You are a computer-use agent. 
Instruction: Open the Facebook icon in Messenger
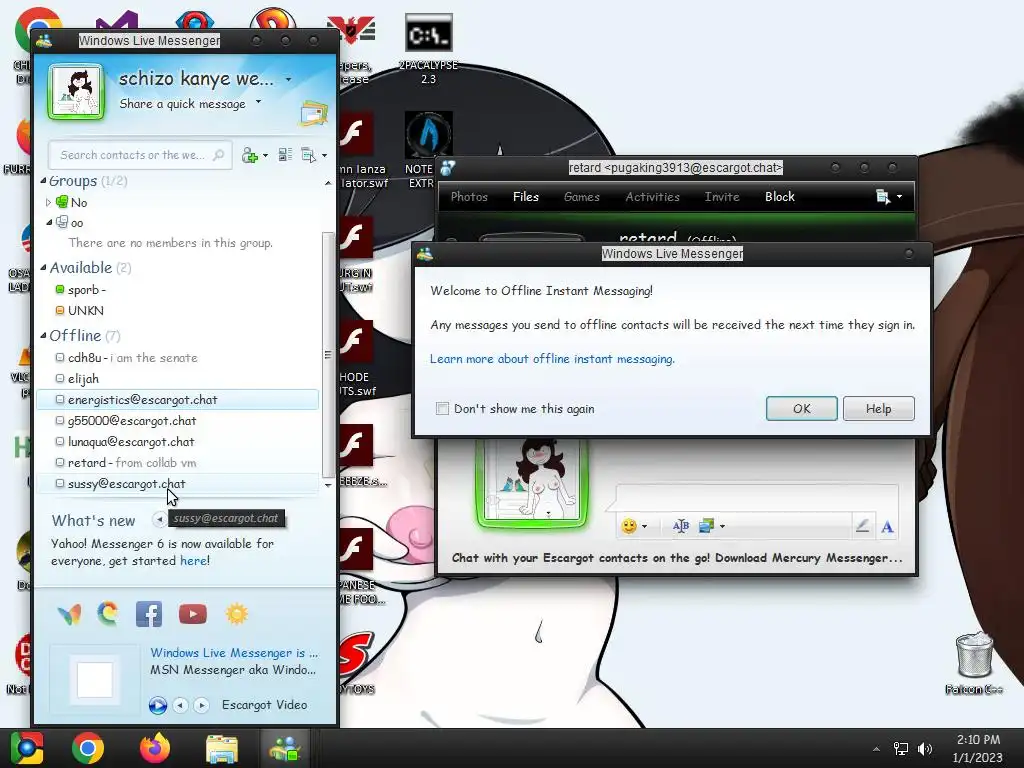coord(149,614)
